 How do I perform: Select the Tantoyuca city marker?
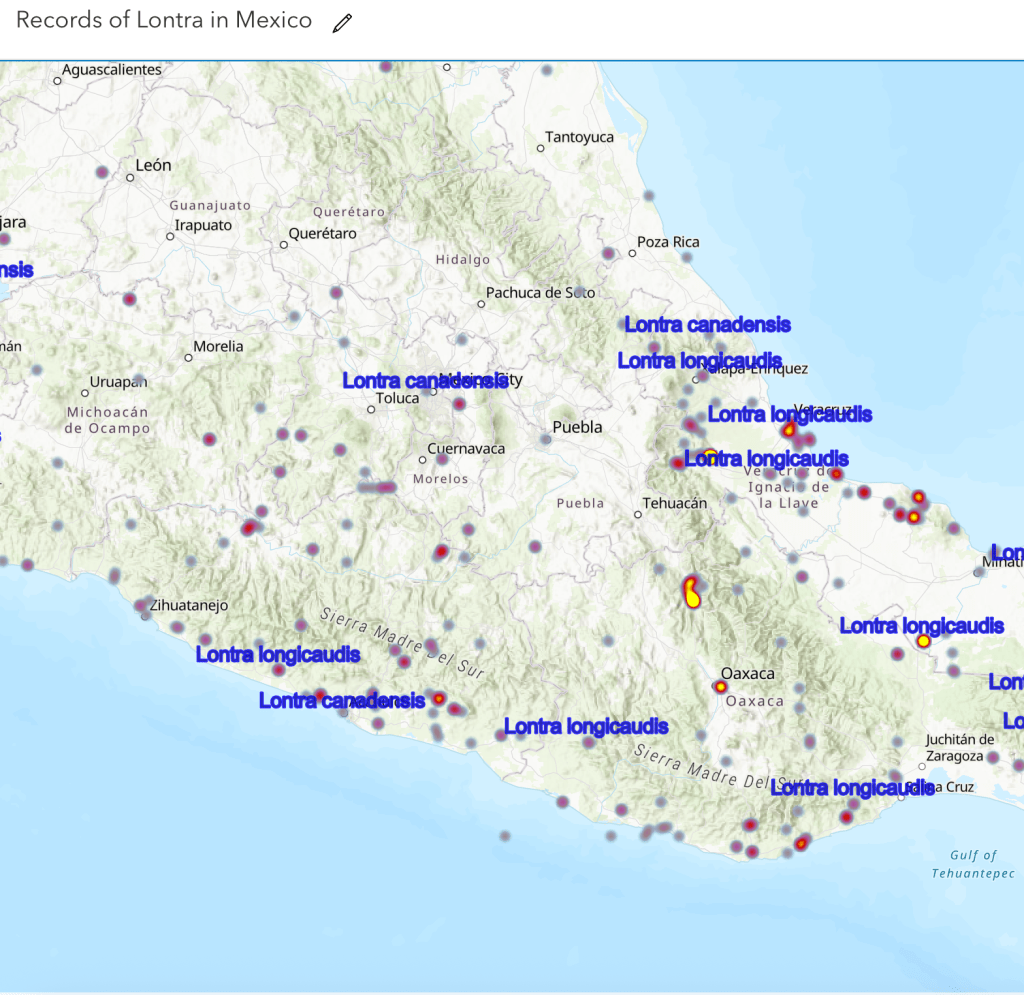[x=540, y=149]
